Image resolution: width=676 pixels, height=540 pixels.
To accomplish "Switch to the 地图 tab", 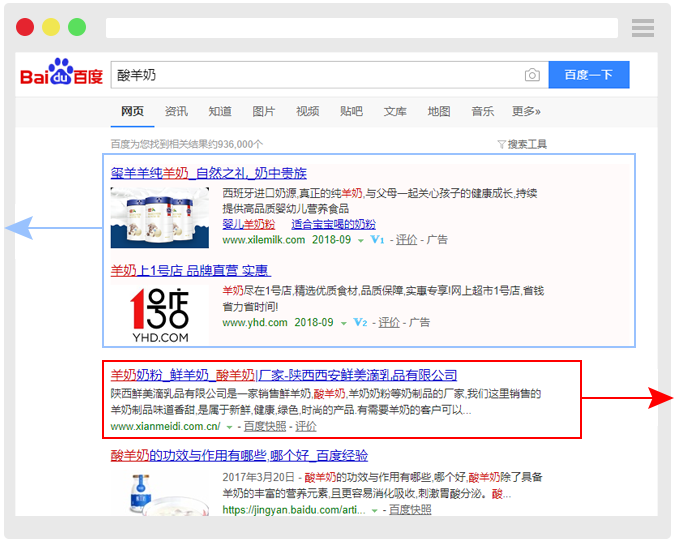I will pos(439,112).
